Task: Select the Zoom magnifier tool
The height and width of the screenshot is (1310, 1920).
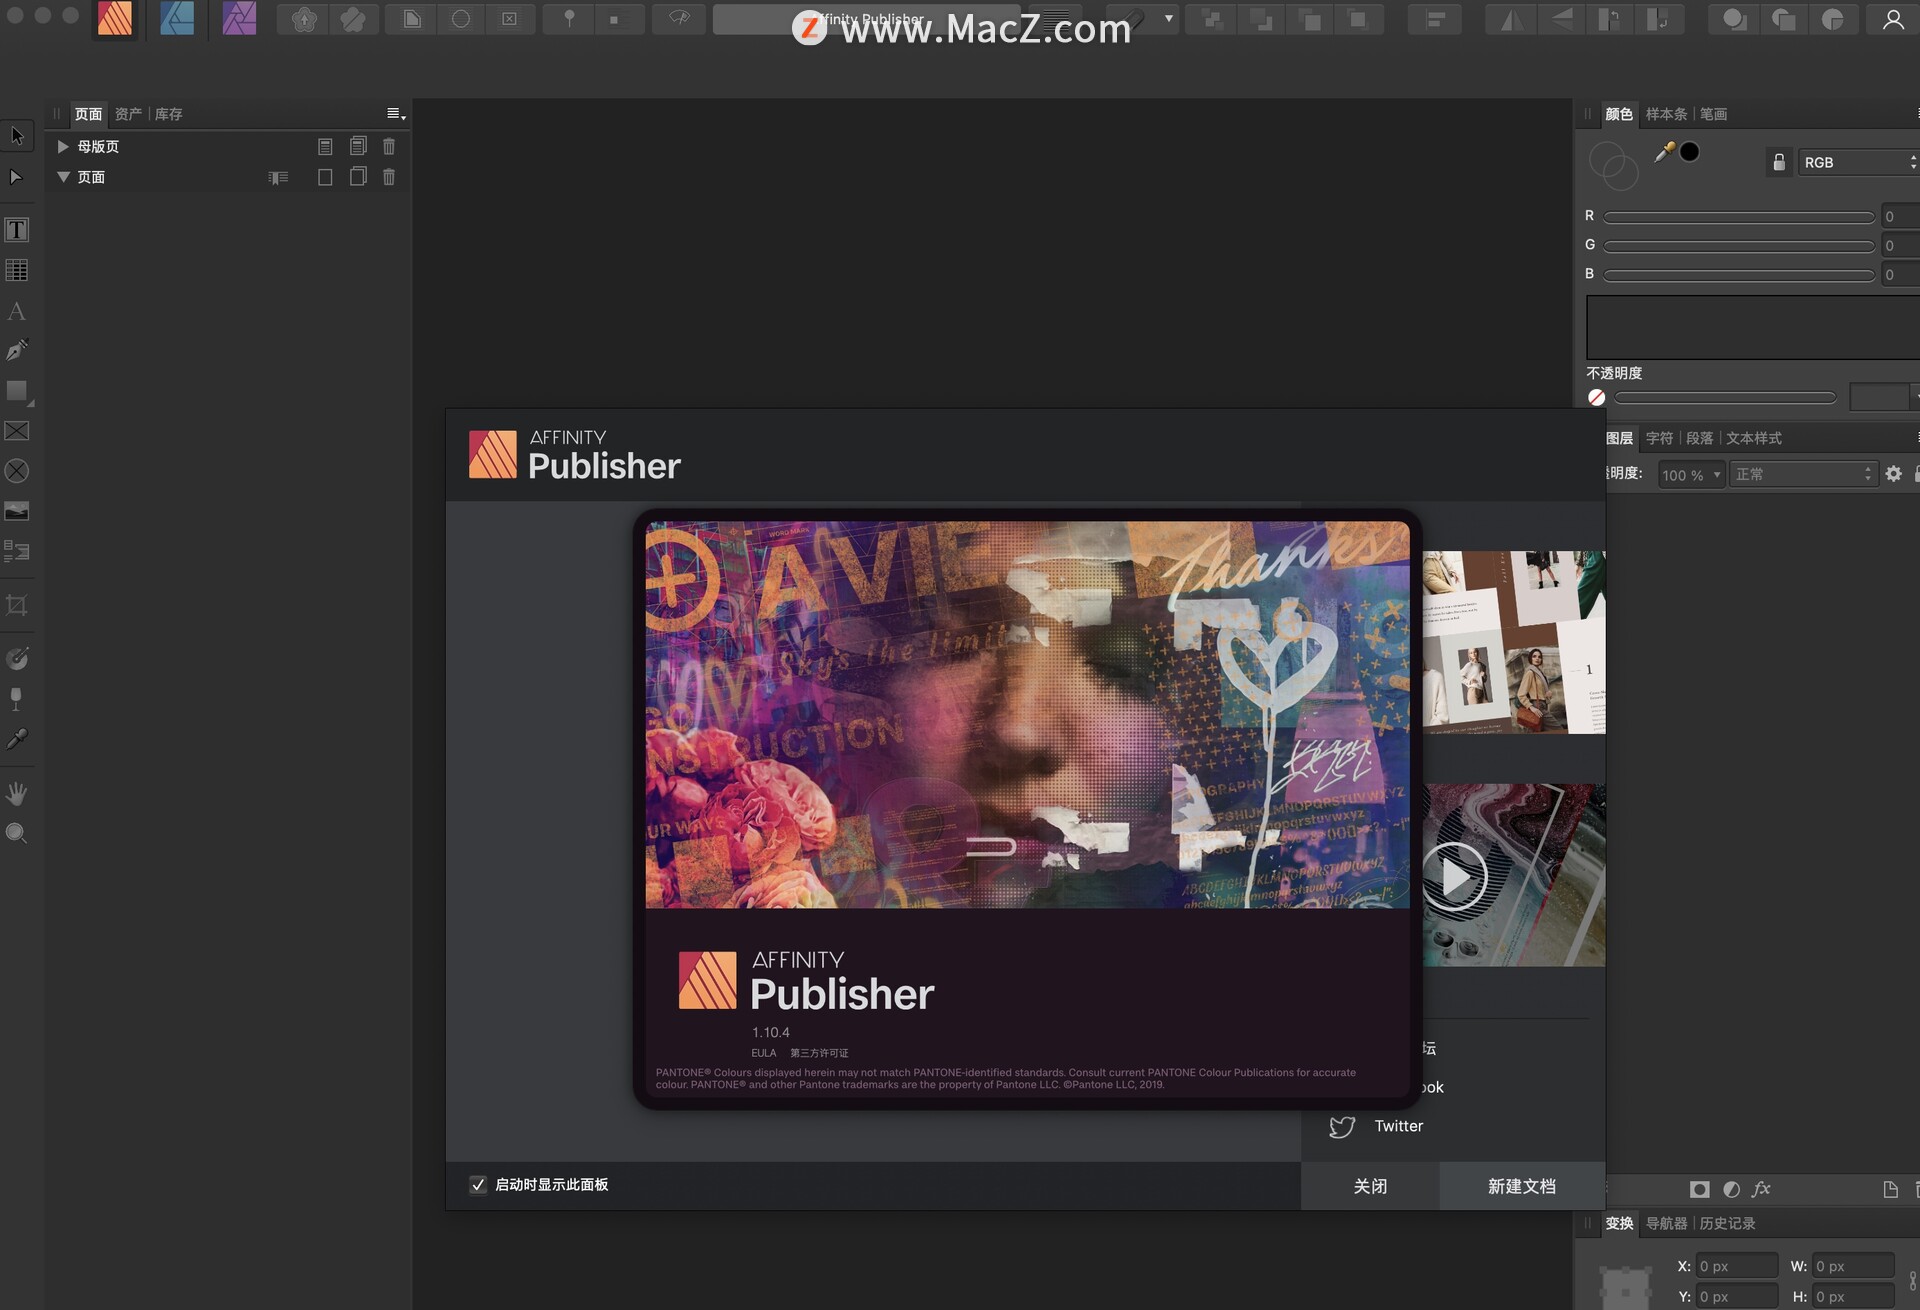Action: (x=17, y=834)
